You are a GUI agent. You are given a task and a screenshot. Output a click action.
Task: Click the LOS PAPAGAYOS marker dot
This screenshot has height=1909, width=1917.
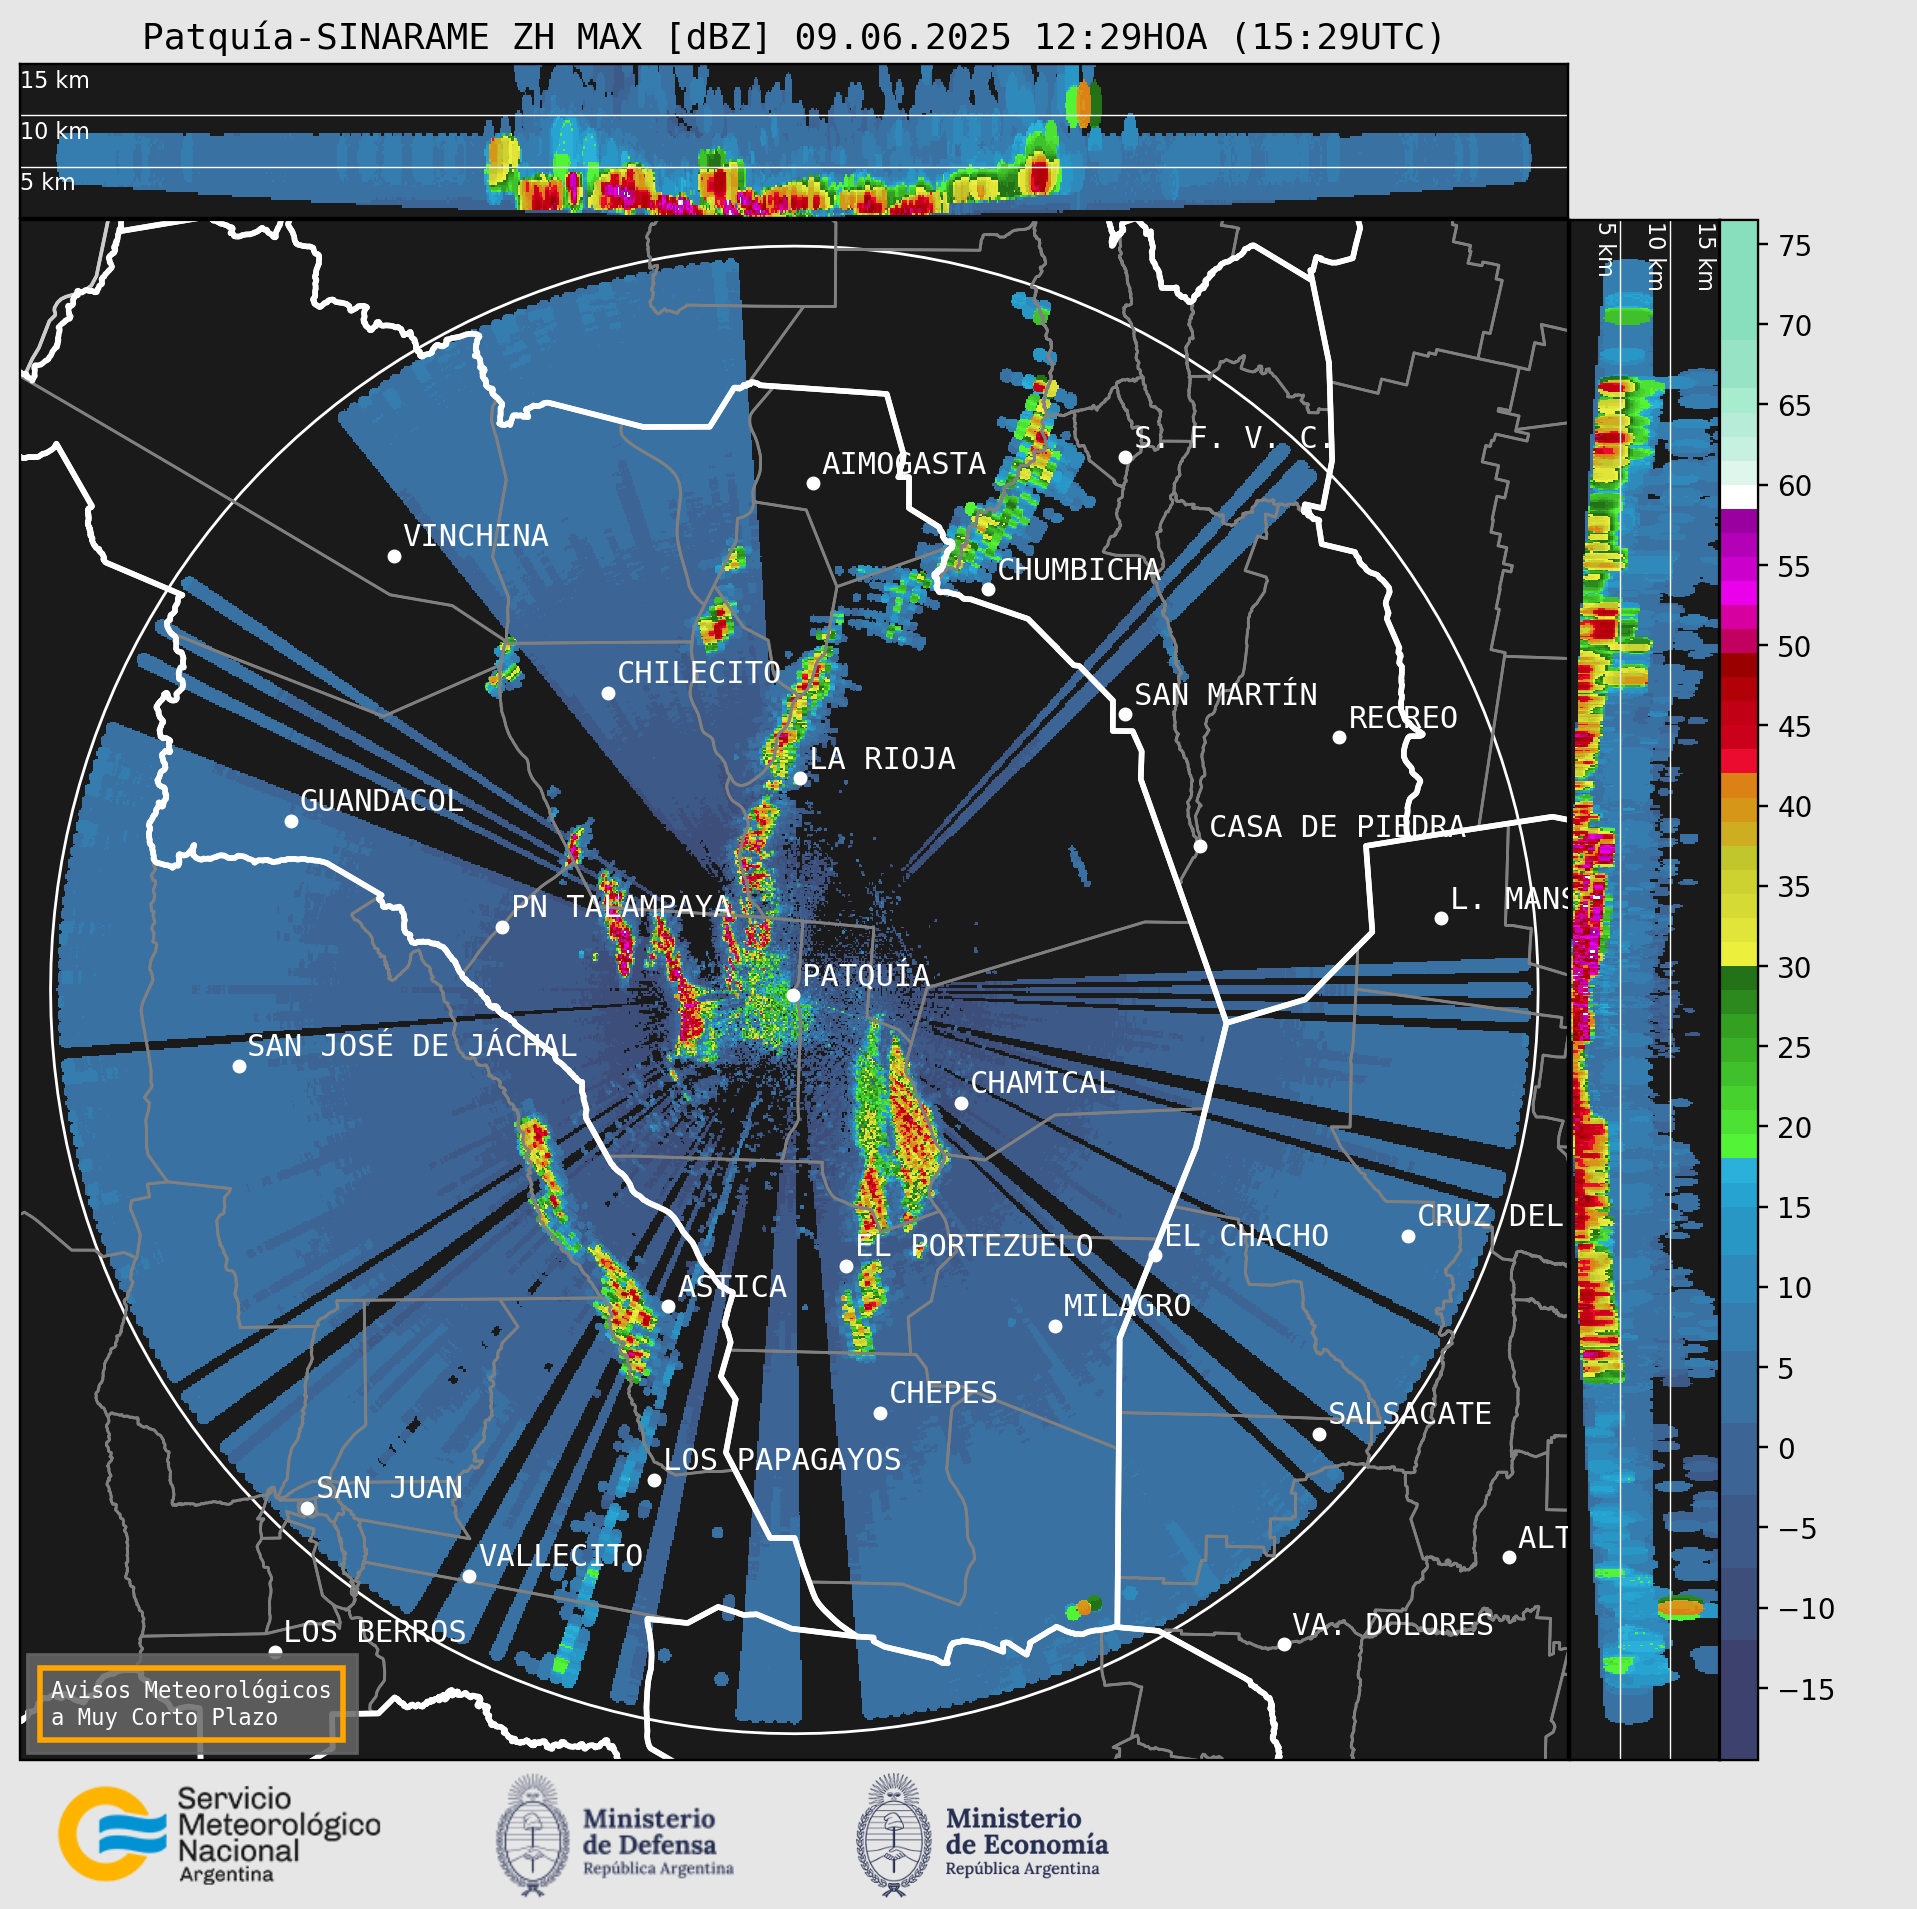coord(654,1480)
